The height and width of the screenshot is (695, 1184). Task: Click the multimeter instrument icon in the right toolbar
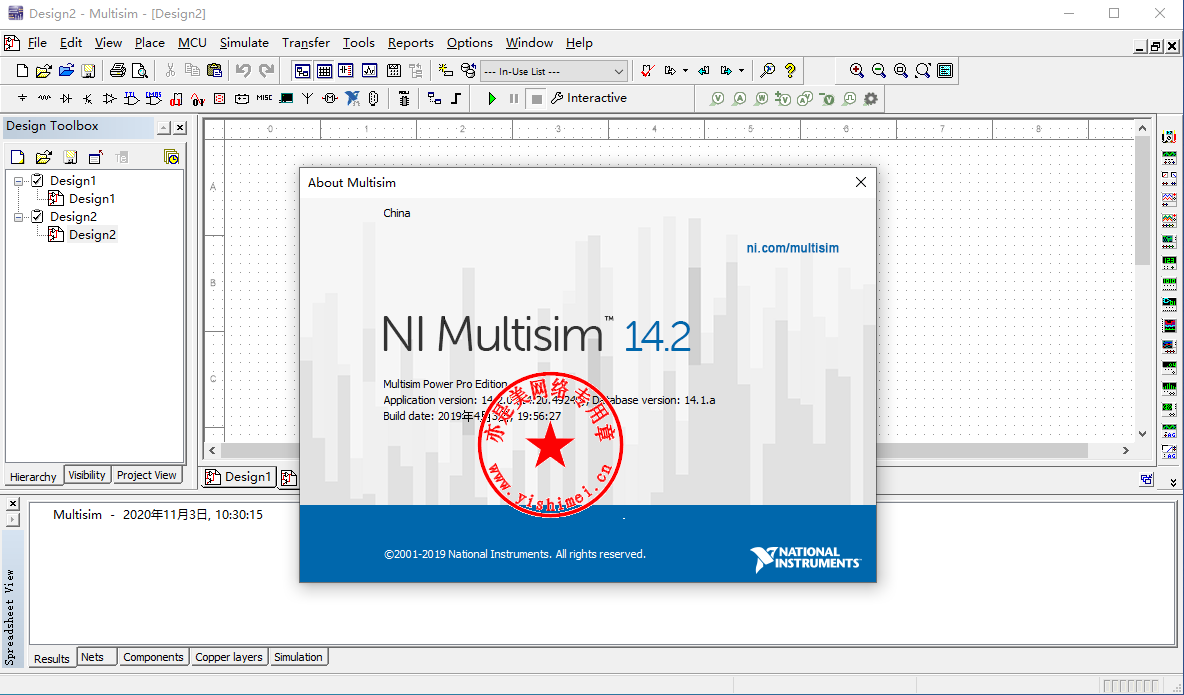pyautogui.click(x=1169, y=138)
